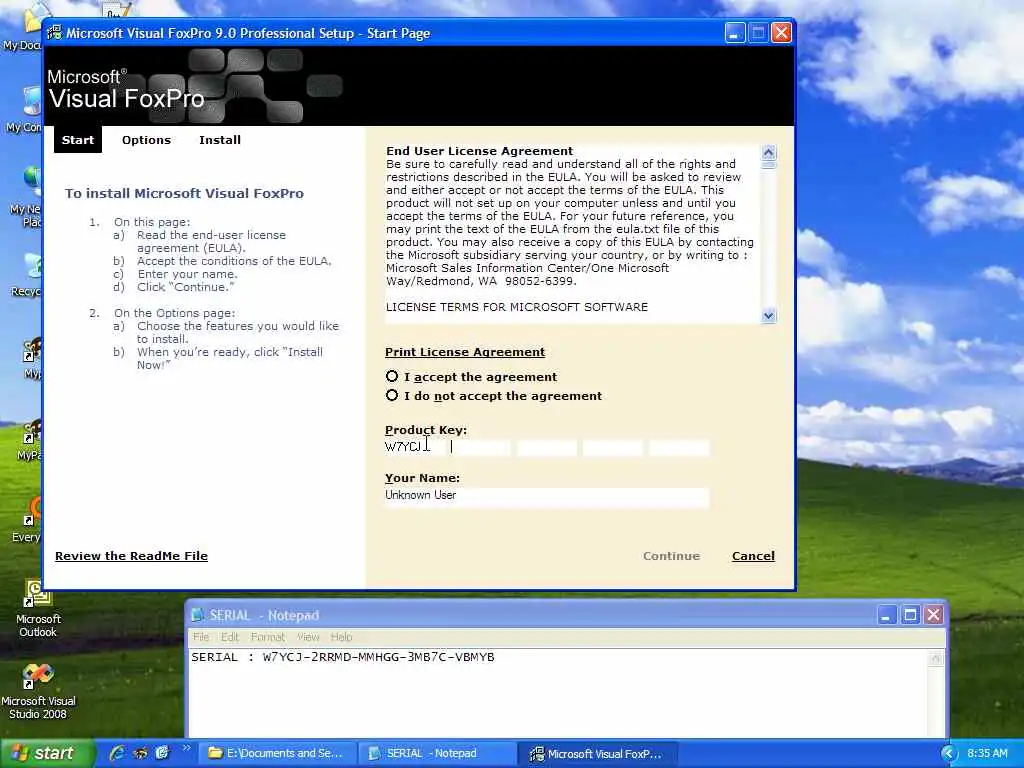The width and height of the screenshot is (1024, 768).
Task: Click the serial key text in Notepad
Action: pos(378,657)
